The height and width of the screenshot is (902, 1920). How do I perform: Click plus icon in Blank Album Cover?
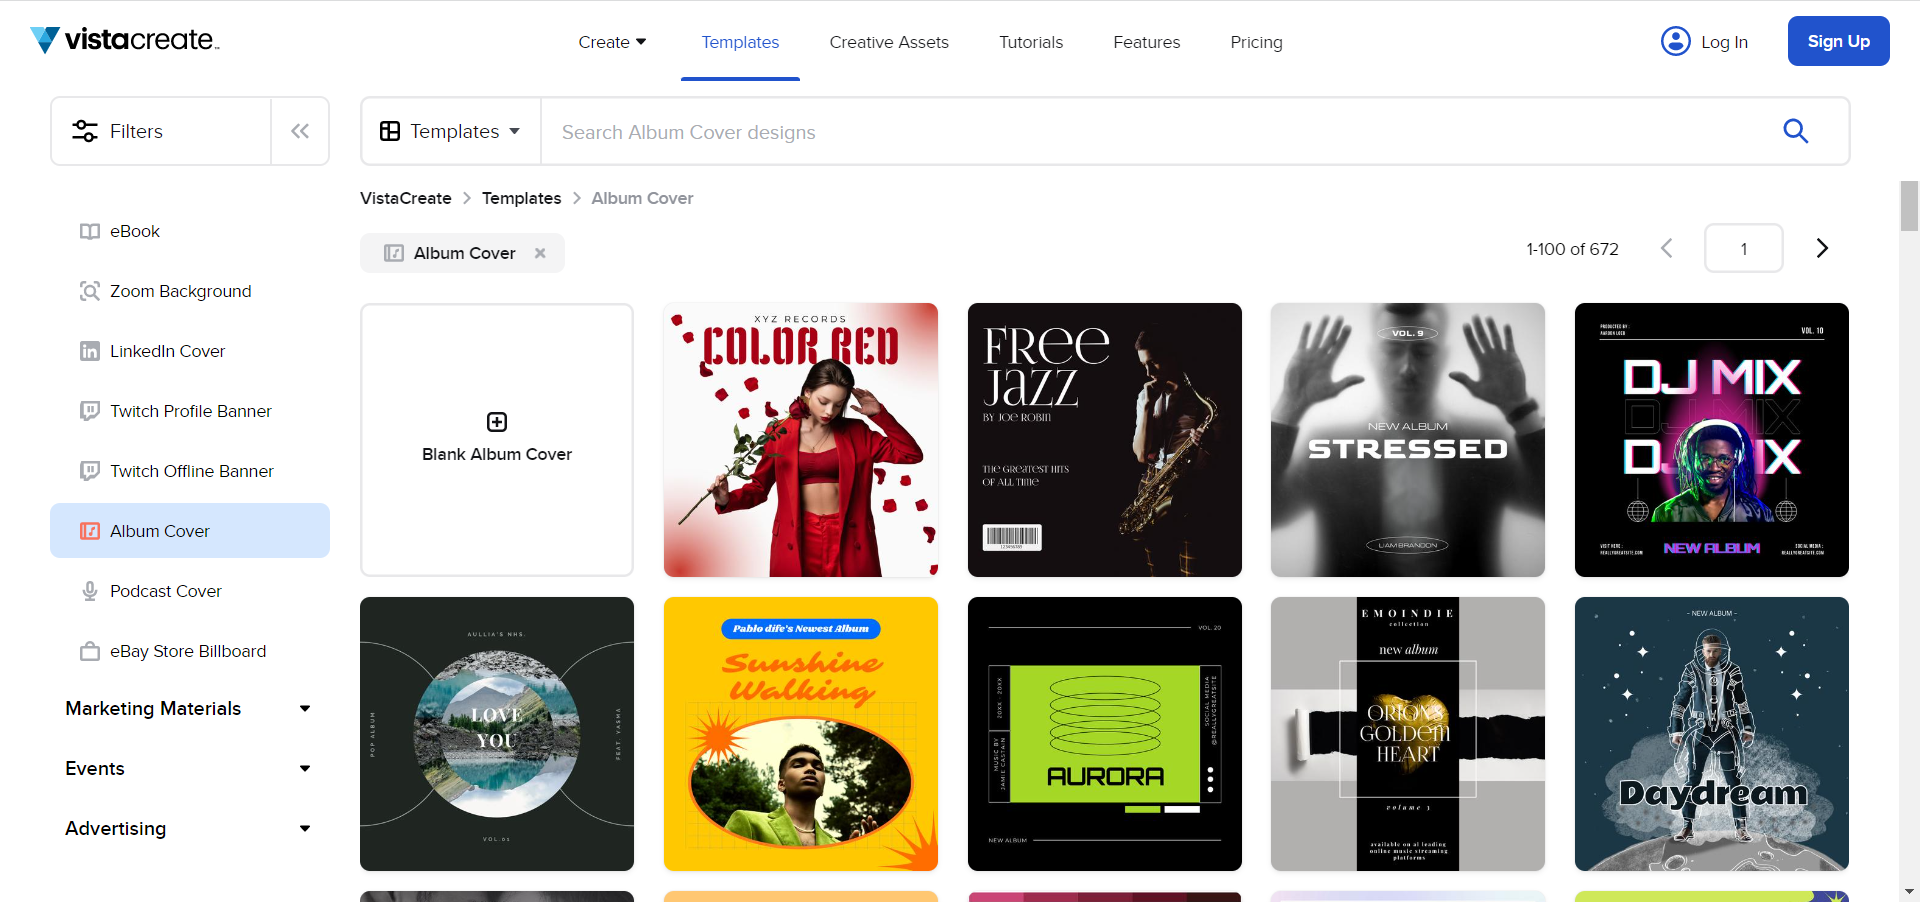[x=497, y=422]
